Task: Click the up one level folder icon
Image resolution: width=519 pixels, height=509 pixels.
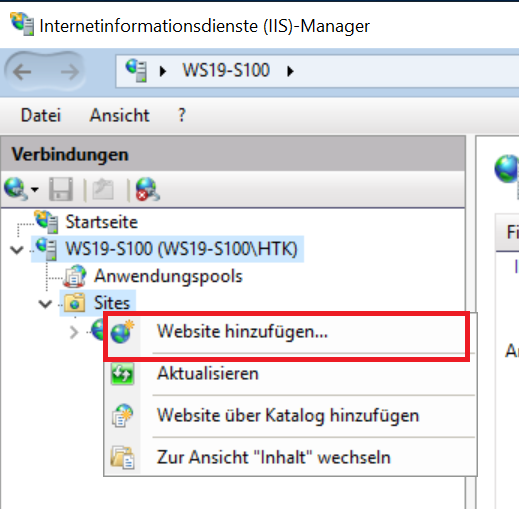Action: tap(103, 189)
